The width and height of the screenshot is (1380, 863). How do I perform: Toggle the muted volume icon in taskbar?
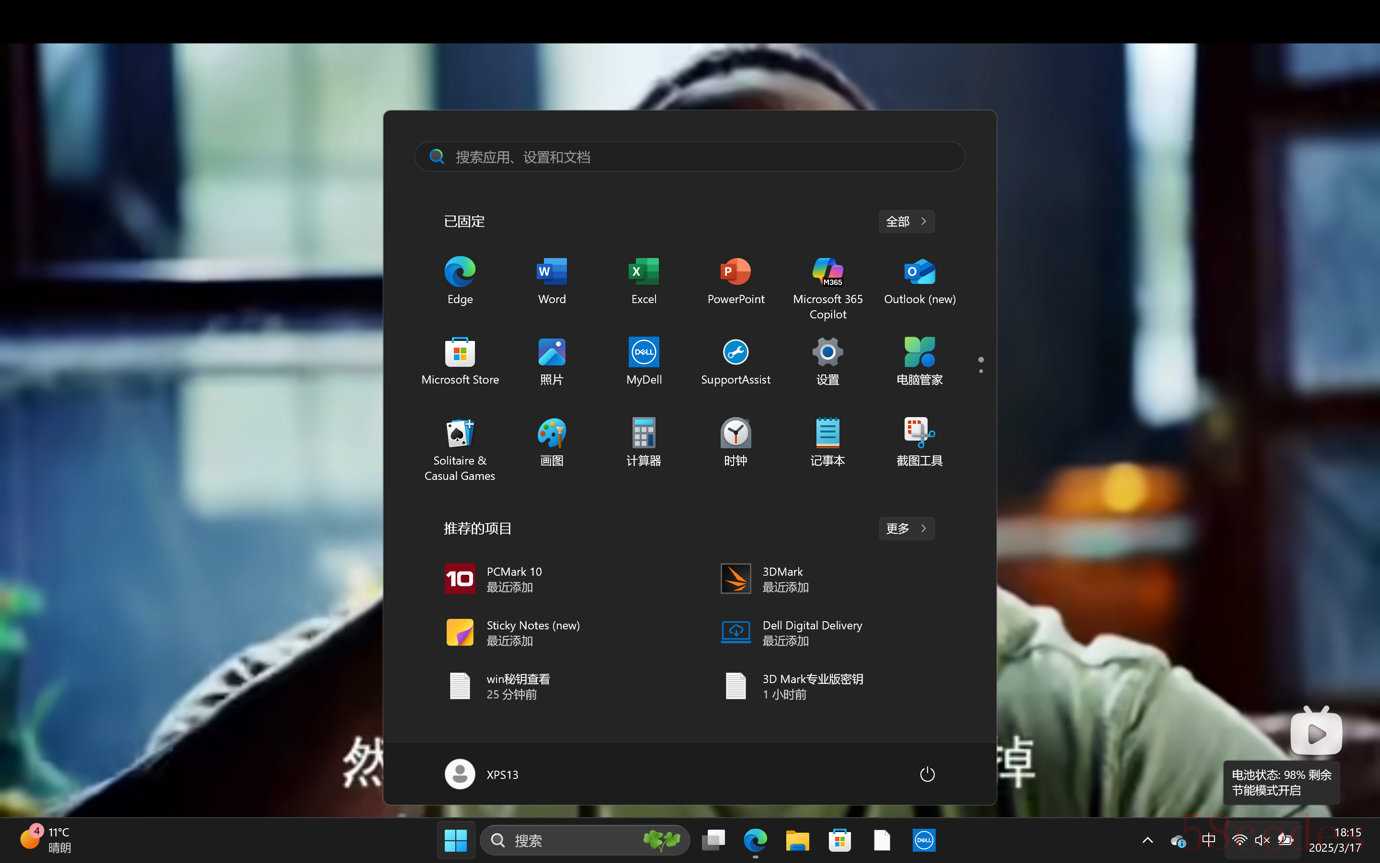point(1262,840)
